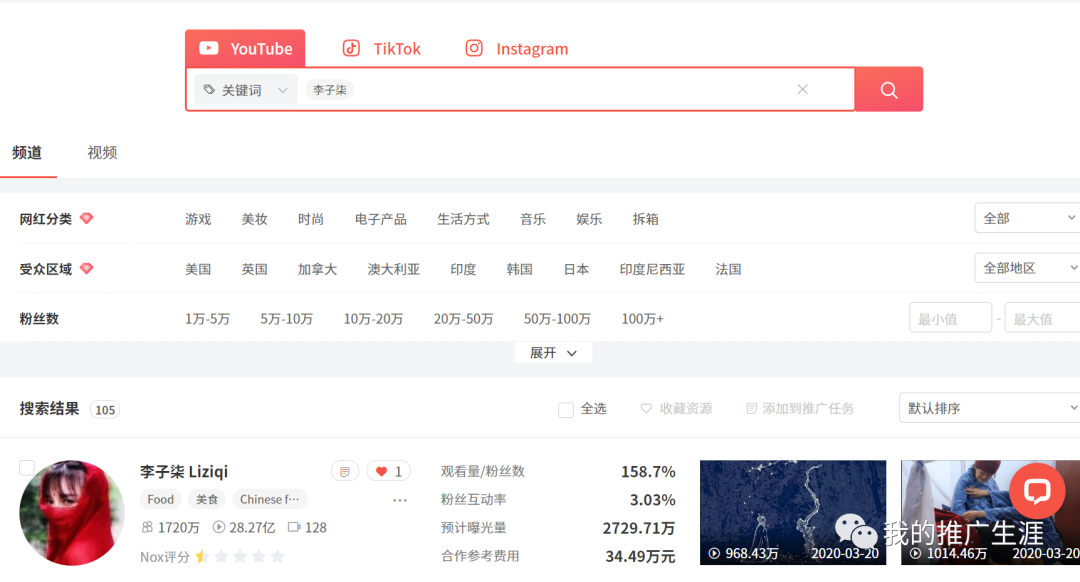Filter category by 拆箱
Viewport: 1080px width, 582px height.
pyautogui.click(x=645, y=219)
